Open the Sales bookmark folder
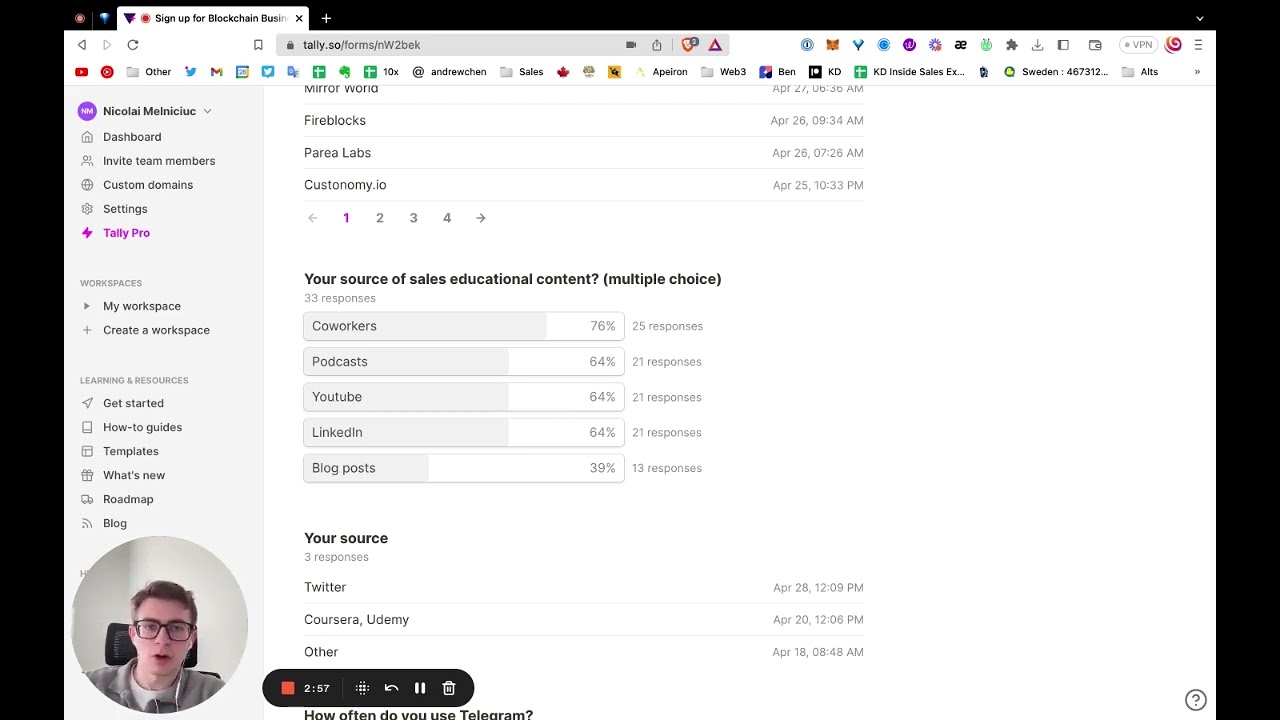 (x=522, y=72)
